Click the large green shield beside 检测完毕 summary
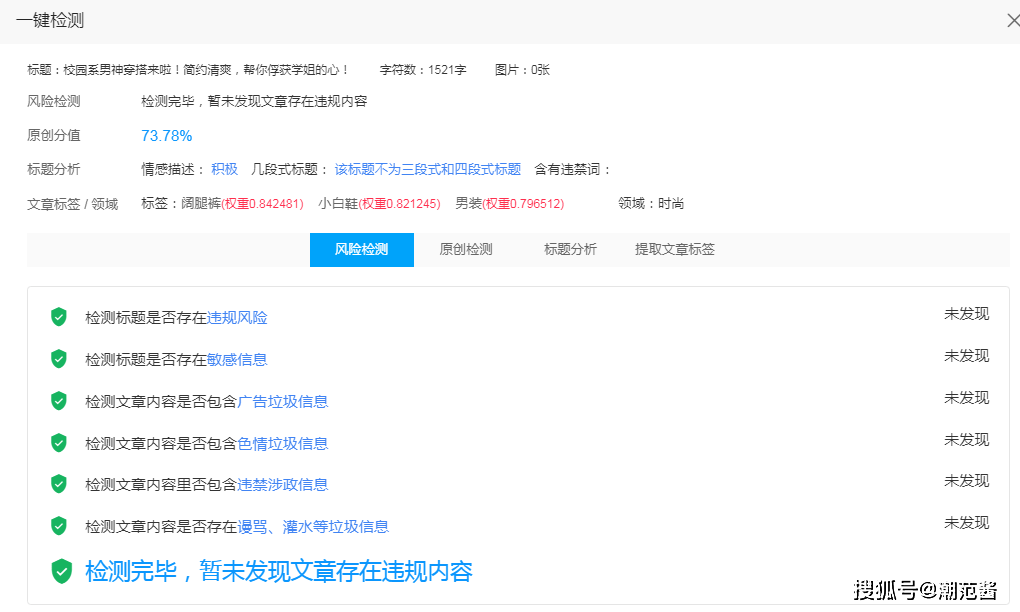 [x=64, y=572]
